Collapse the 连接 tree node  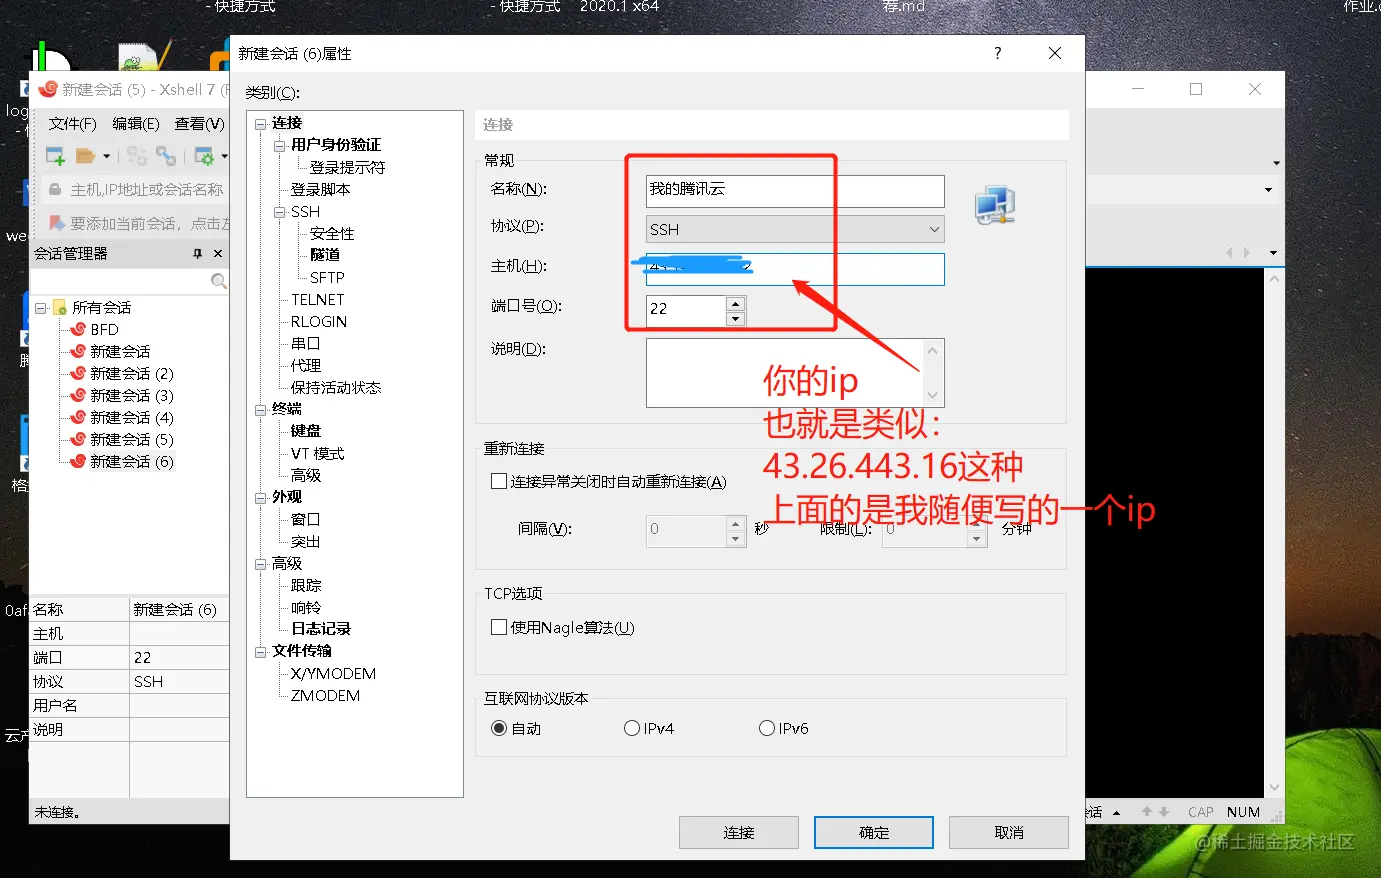(x=261, y=122)
